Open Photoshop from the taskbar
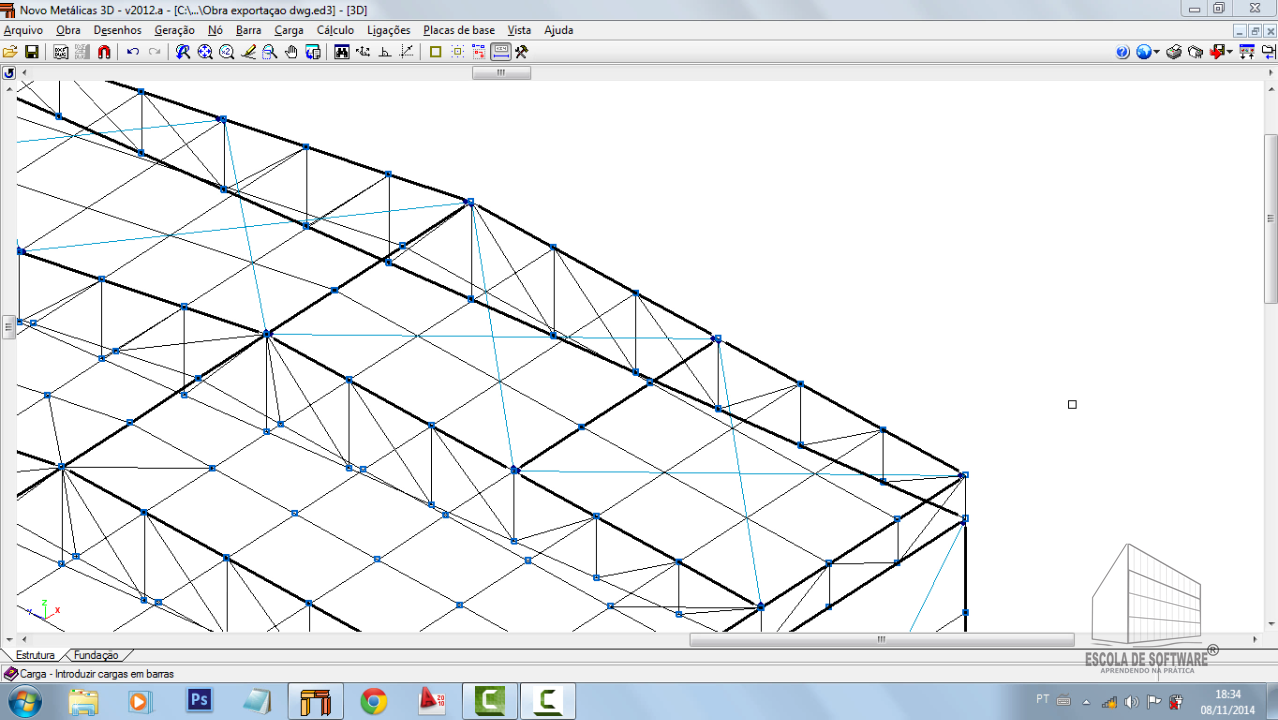1278x720 pixels. point(200,701)
